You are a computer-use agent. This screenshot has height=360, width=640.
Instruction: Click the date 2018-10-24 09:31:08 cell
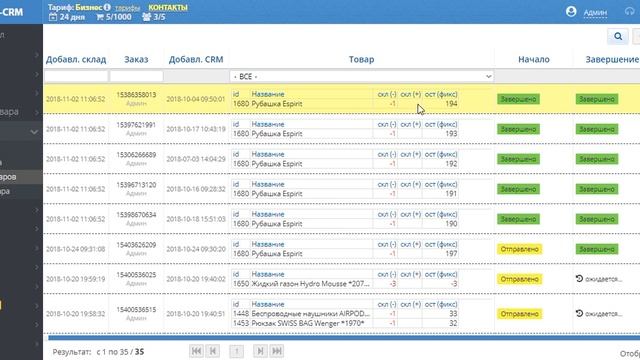point(75,249)
